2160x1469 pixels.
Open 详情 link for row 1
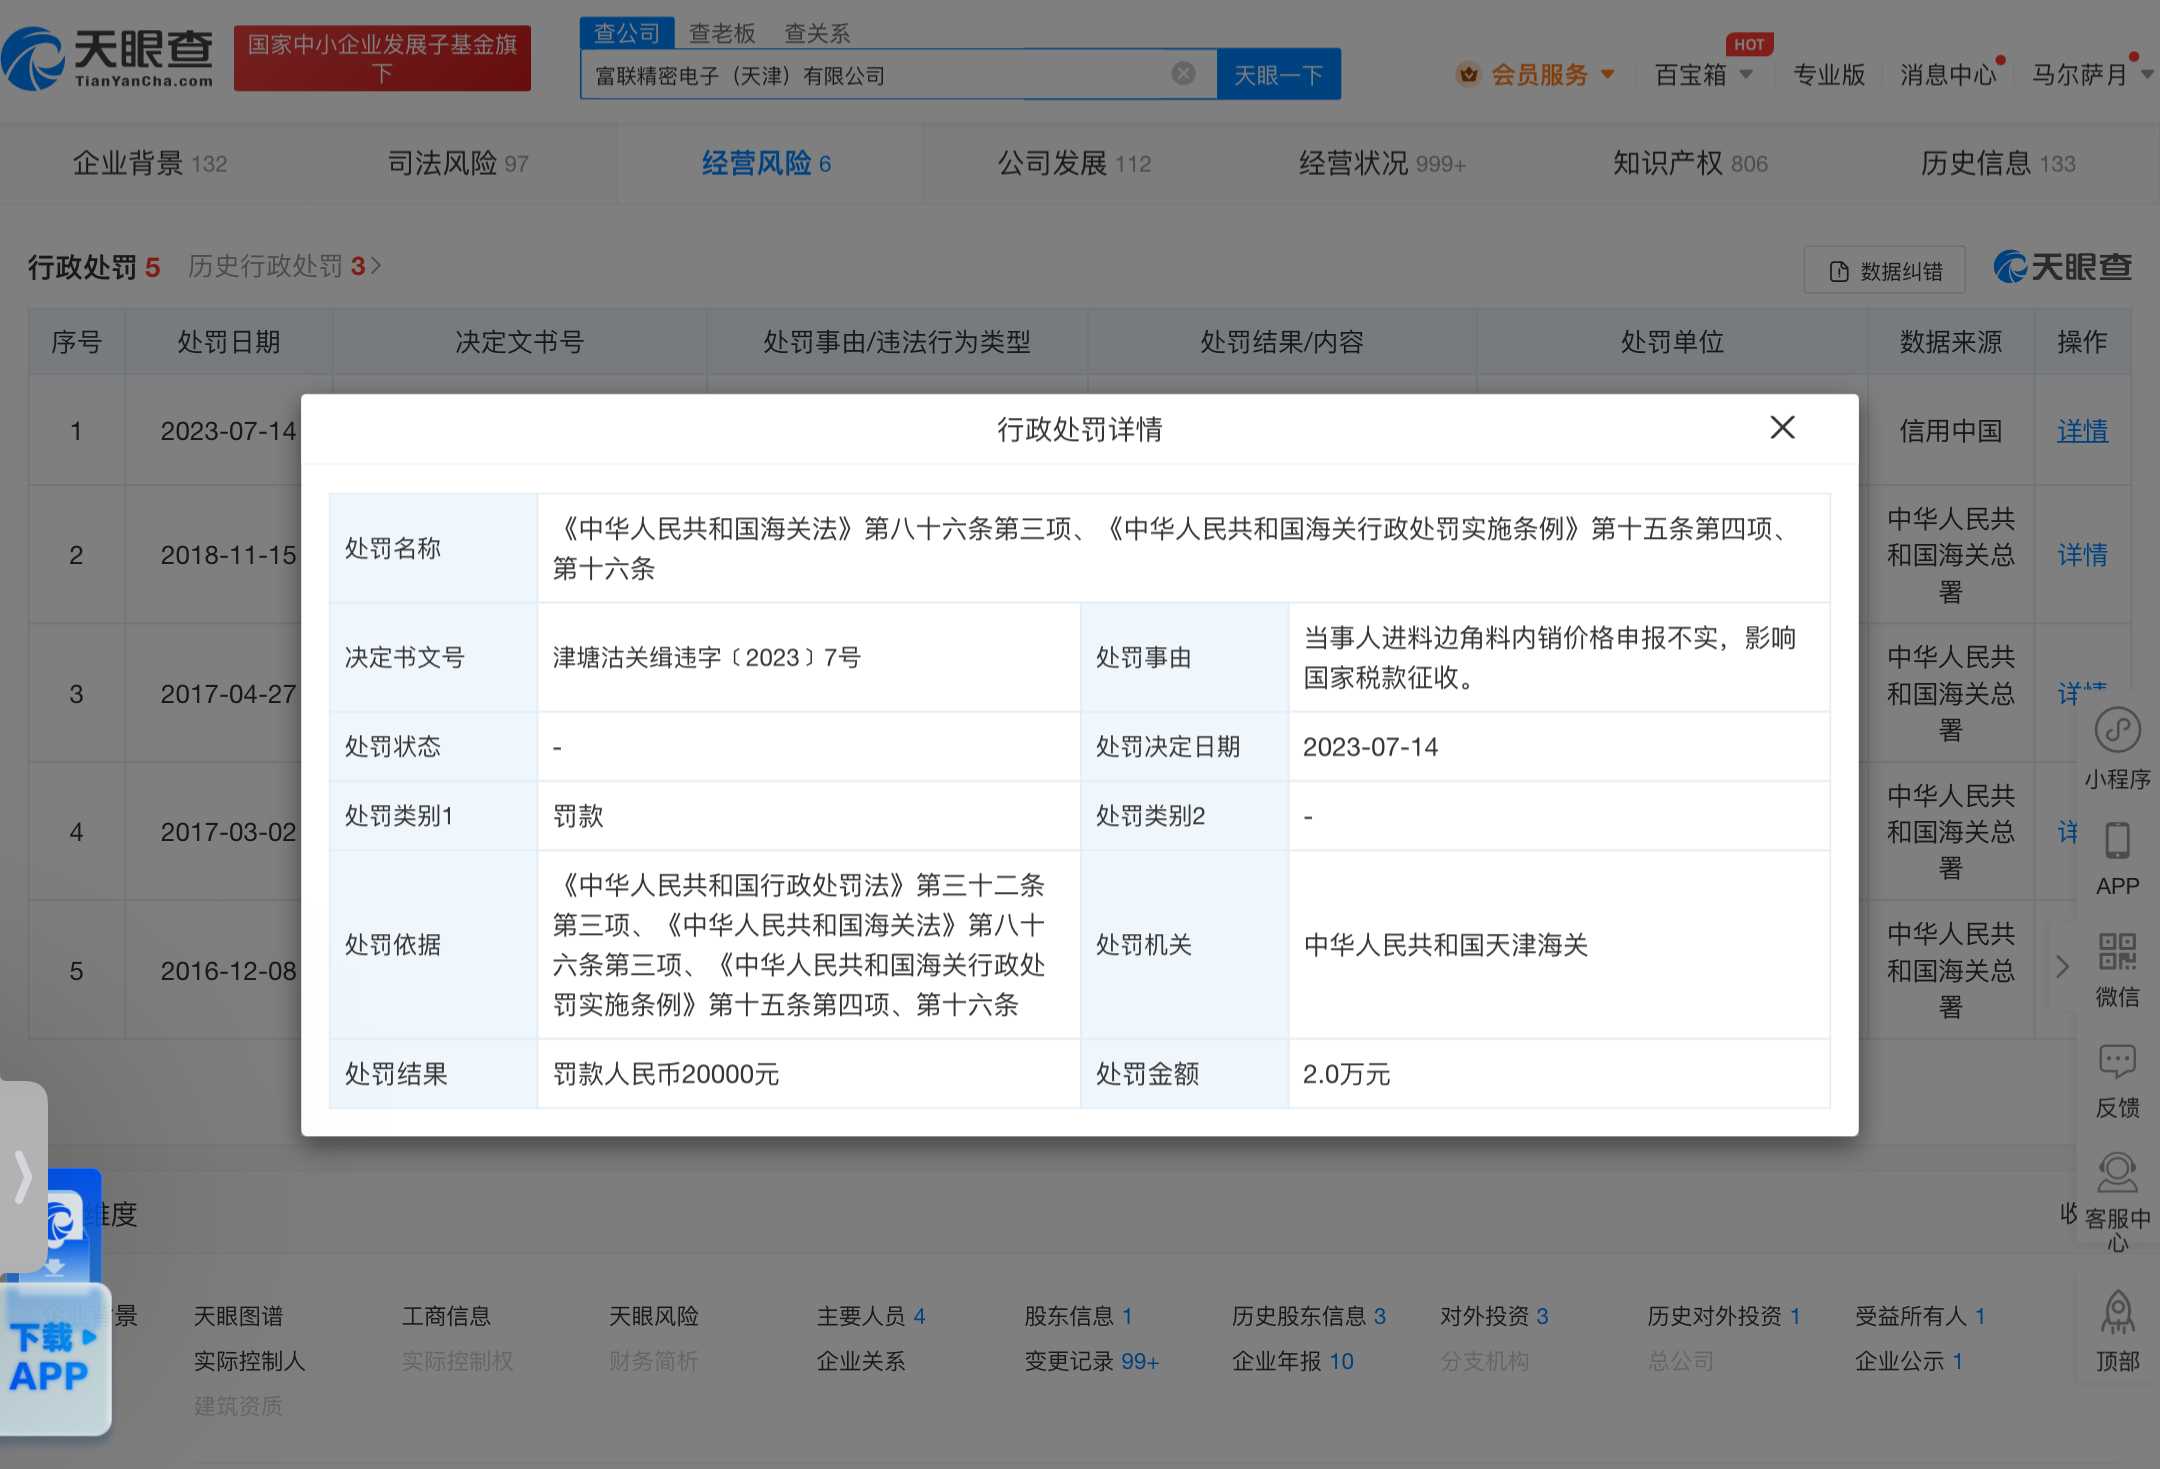(2082, 431)
